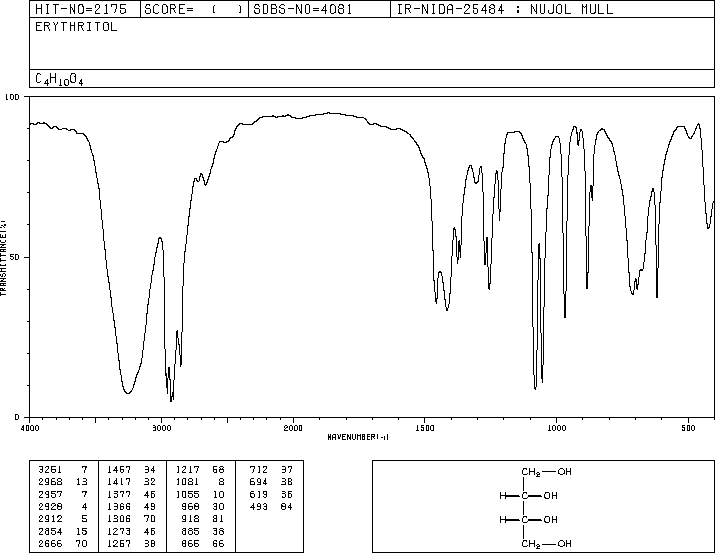Select the SDBS-NO=4081 header cell
Screen dimensions: 715x553
(x=303, y=9)
